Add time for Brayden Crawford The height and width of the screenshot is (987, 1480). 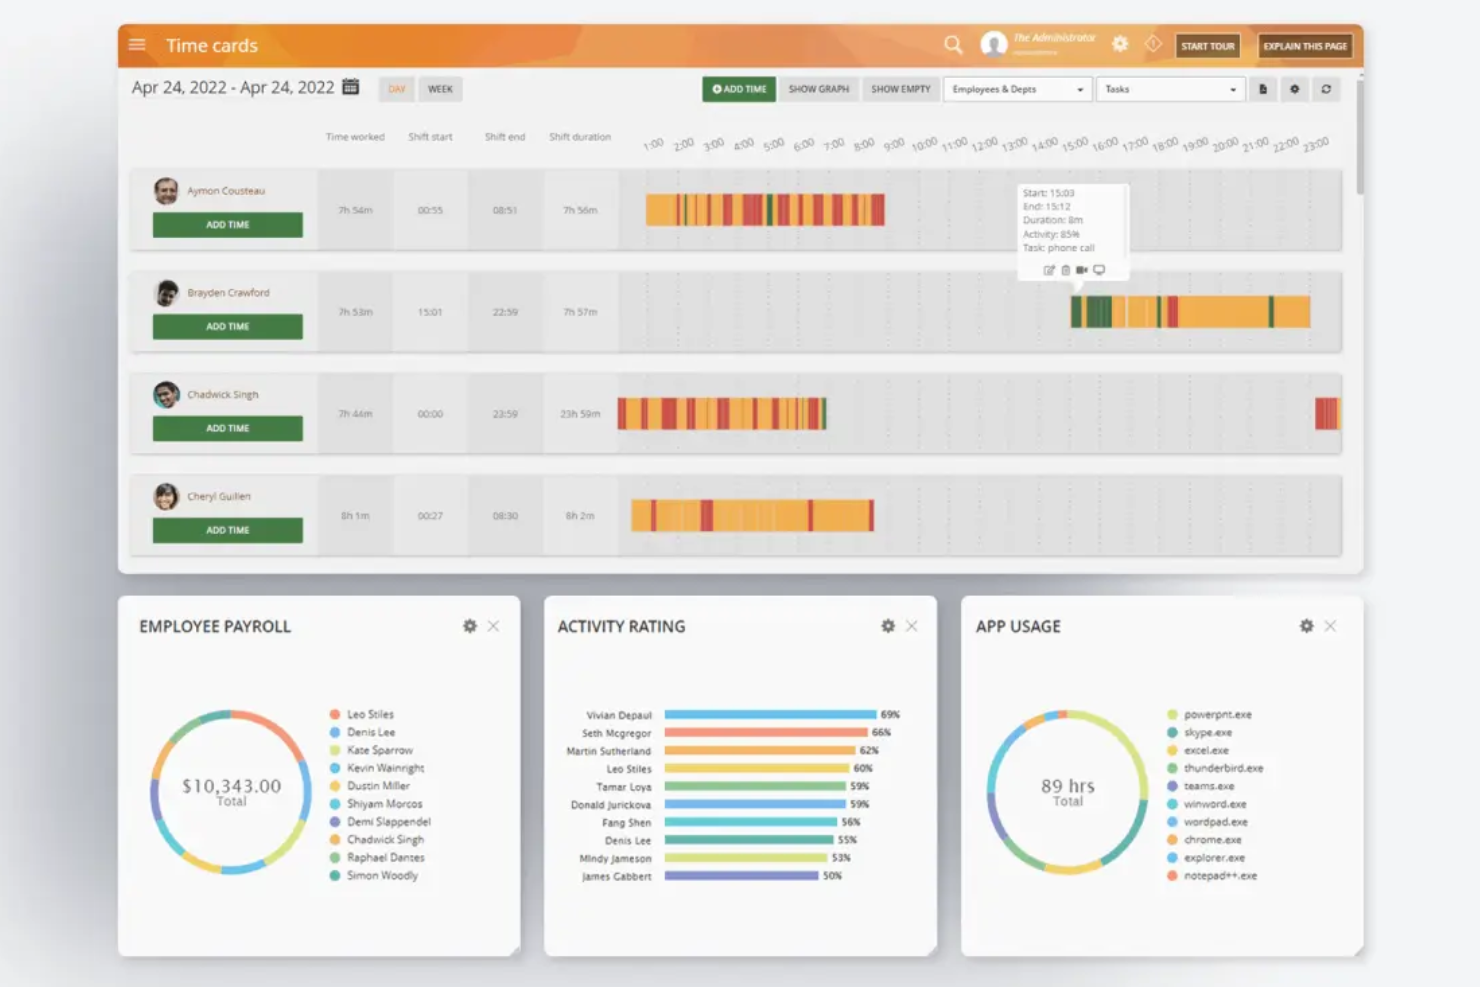pyautogui.click(x=227, y=326)
